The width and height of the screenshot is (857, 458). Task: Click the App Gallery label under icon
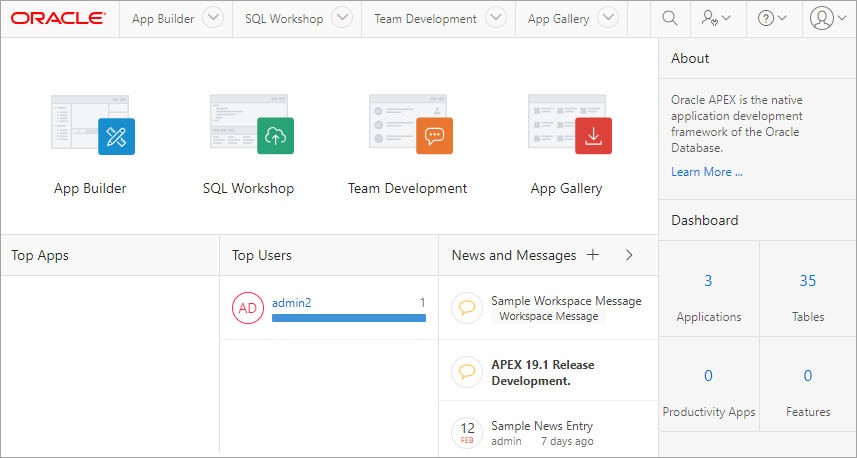(566, 189)
